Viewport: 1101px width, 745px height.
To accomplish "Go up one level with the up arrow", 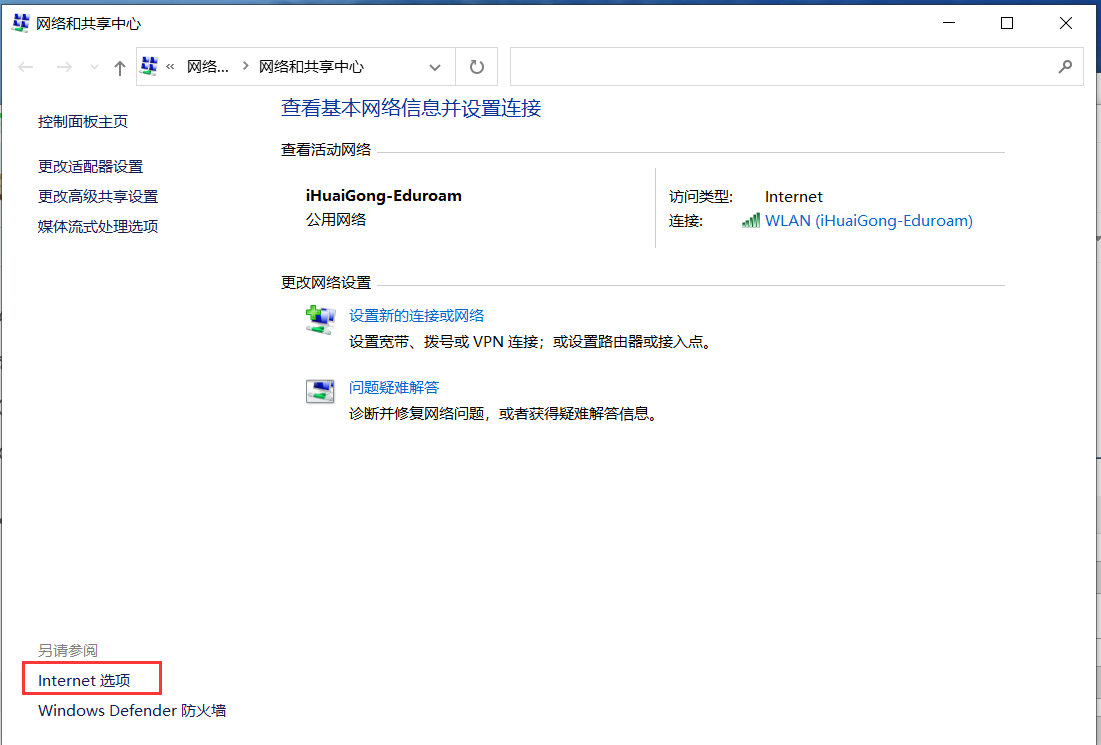I will (x=120, y=67).
